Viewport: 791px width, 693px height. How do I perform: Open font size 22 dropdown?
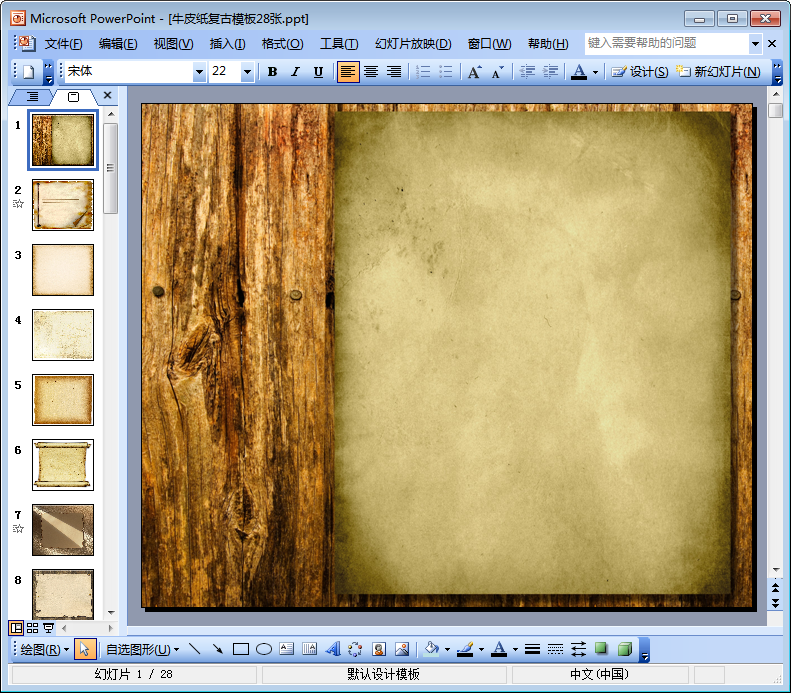tap(247, 72)
